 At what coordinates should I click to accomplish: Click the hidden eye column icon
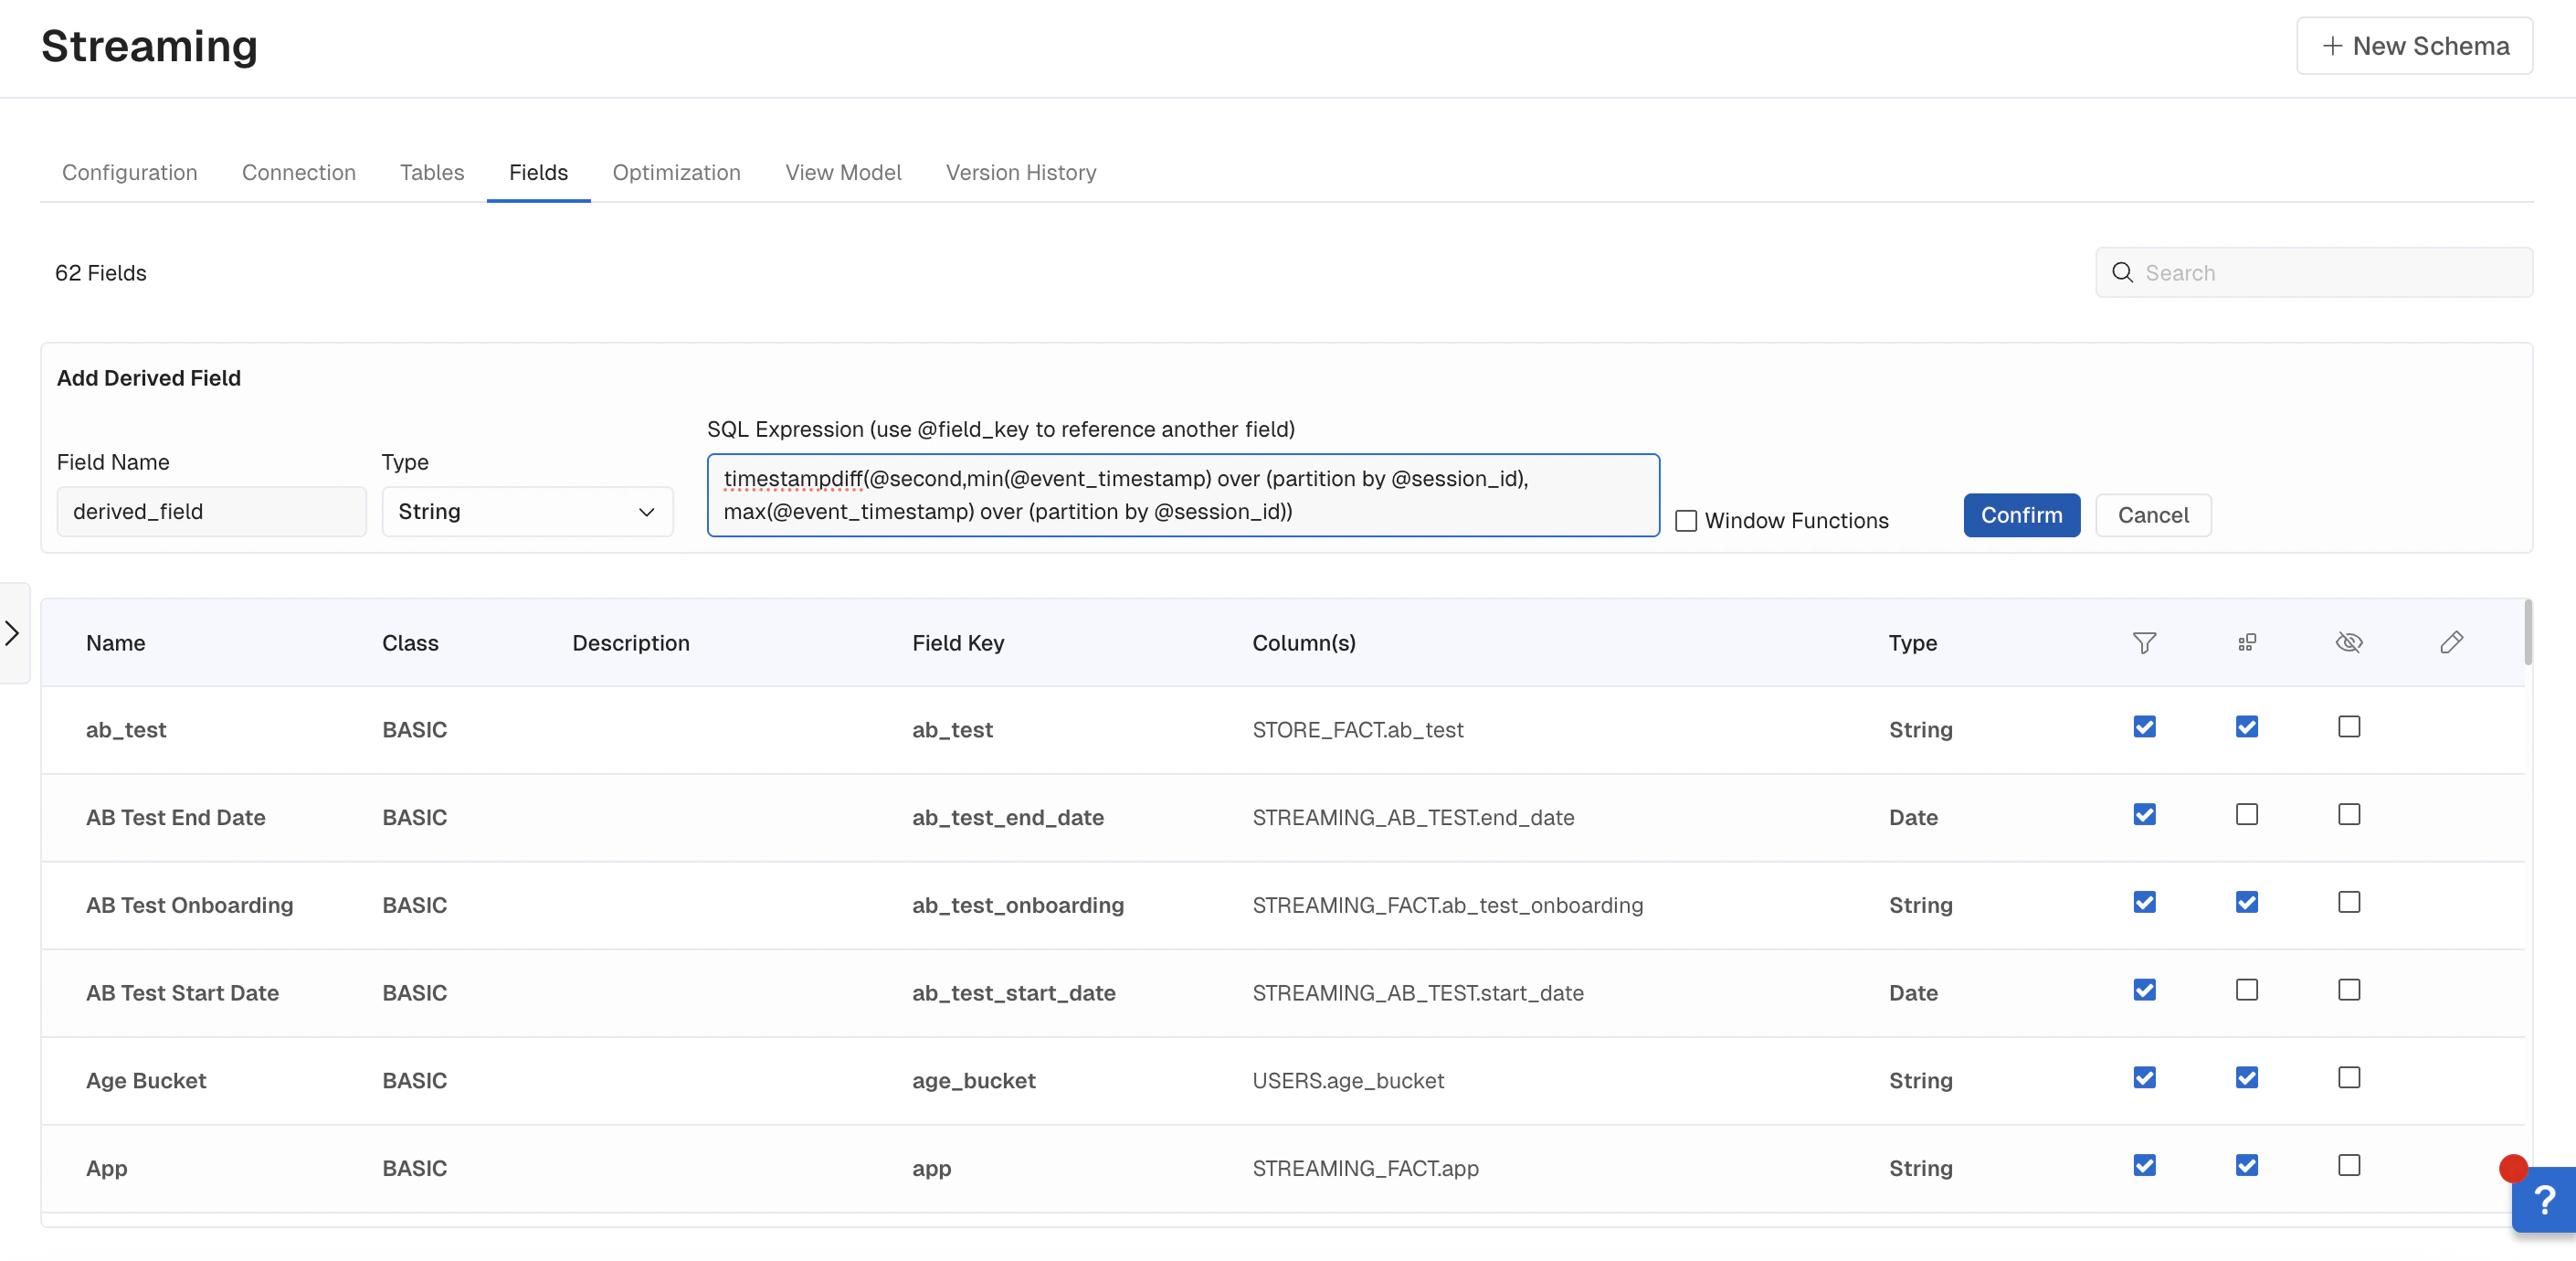[2348, 643]
